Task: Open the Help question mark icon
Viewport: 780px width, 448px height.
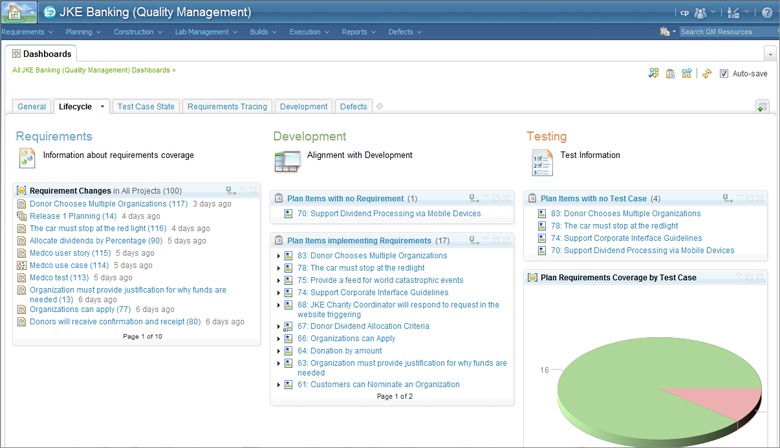Action: [767, 13]
